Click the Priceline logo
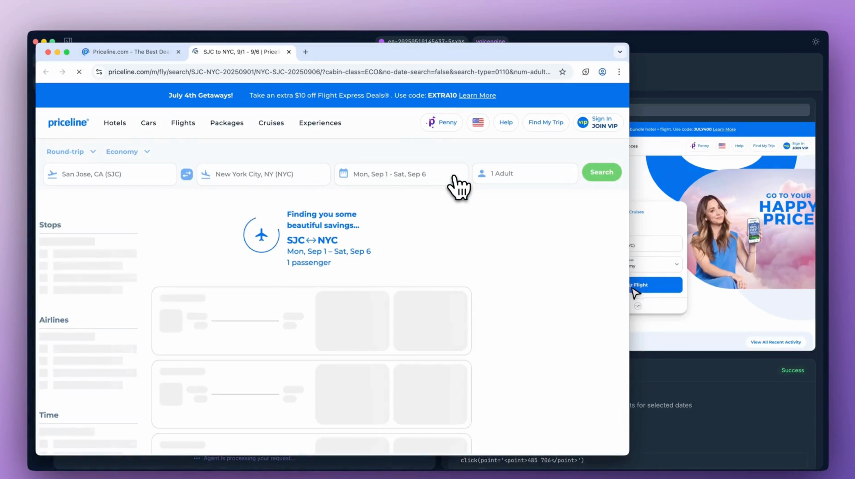Screen dimensions: 855x479 click(x=68, y=123)
